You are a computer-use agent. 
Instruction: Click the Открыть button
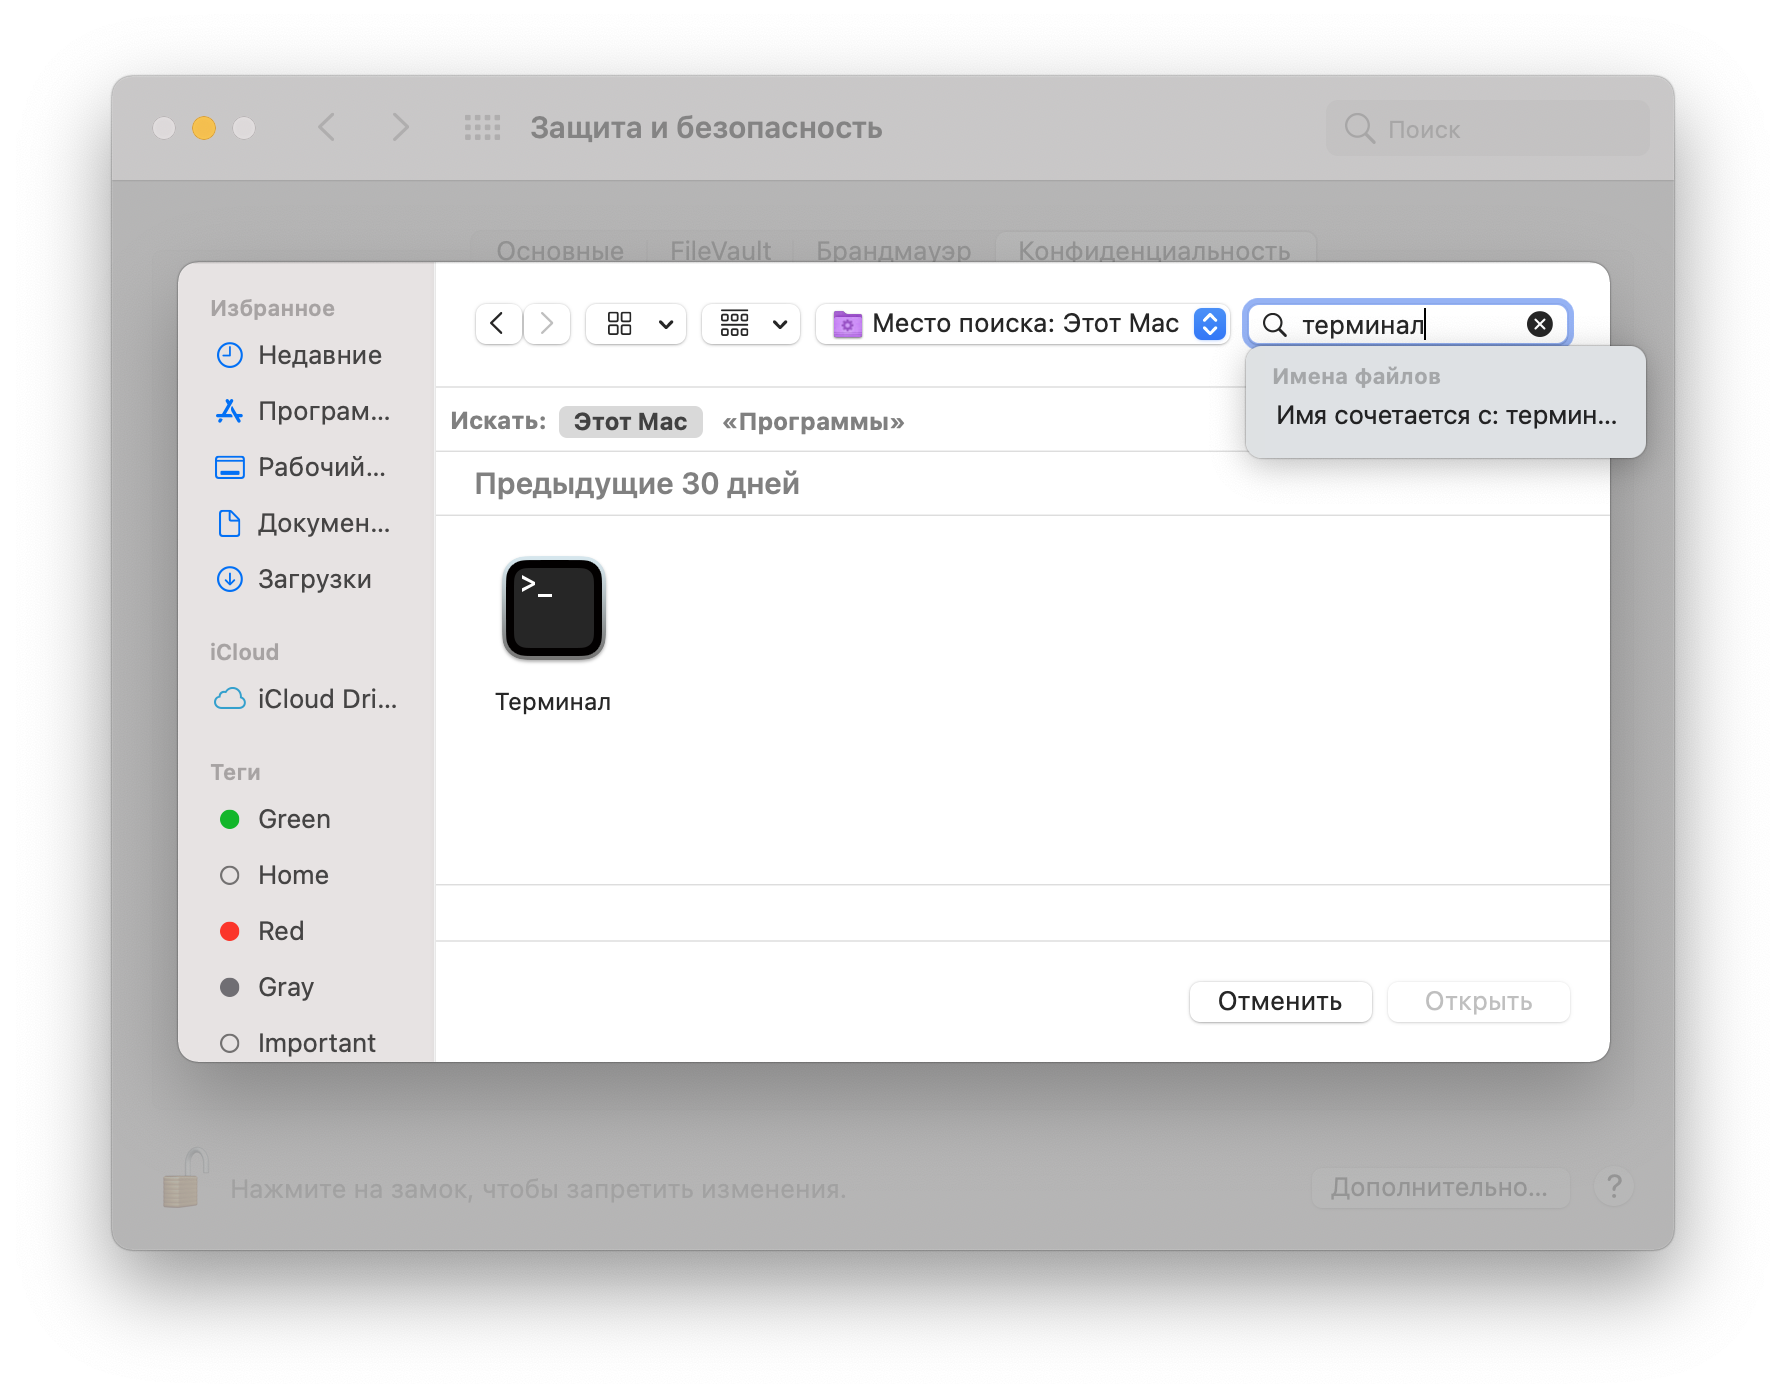tap(1478, 1002)
